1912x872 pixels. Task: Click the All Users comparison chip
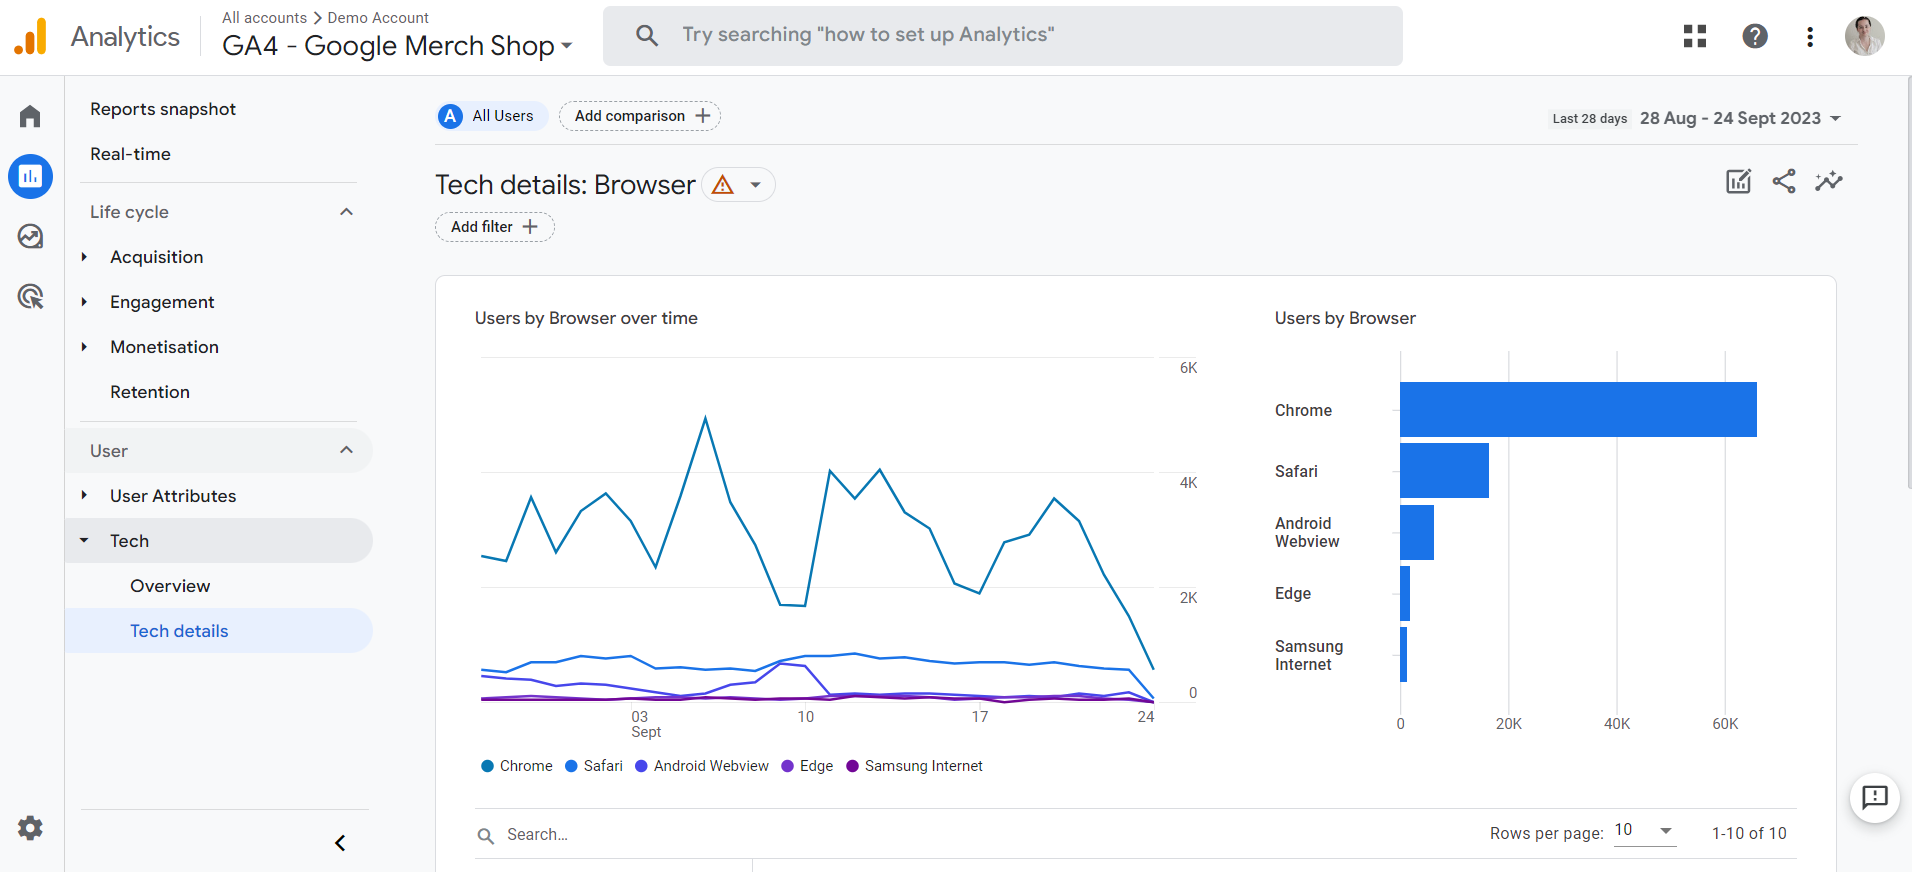coord(492,116)
